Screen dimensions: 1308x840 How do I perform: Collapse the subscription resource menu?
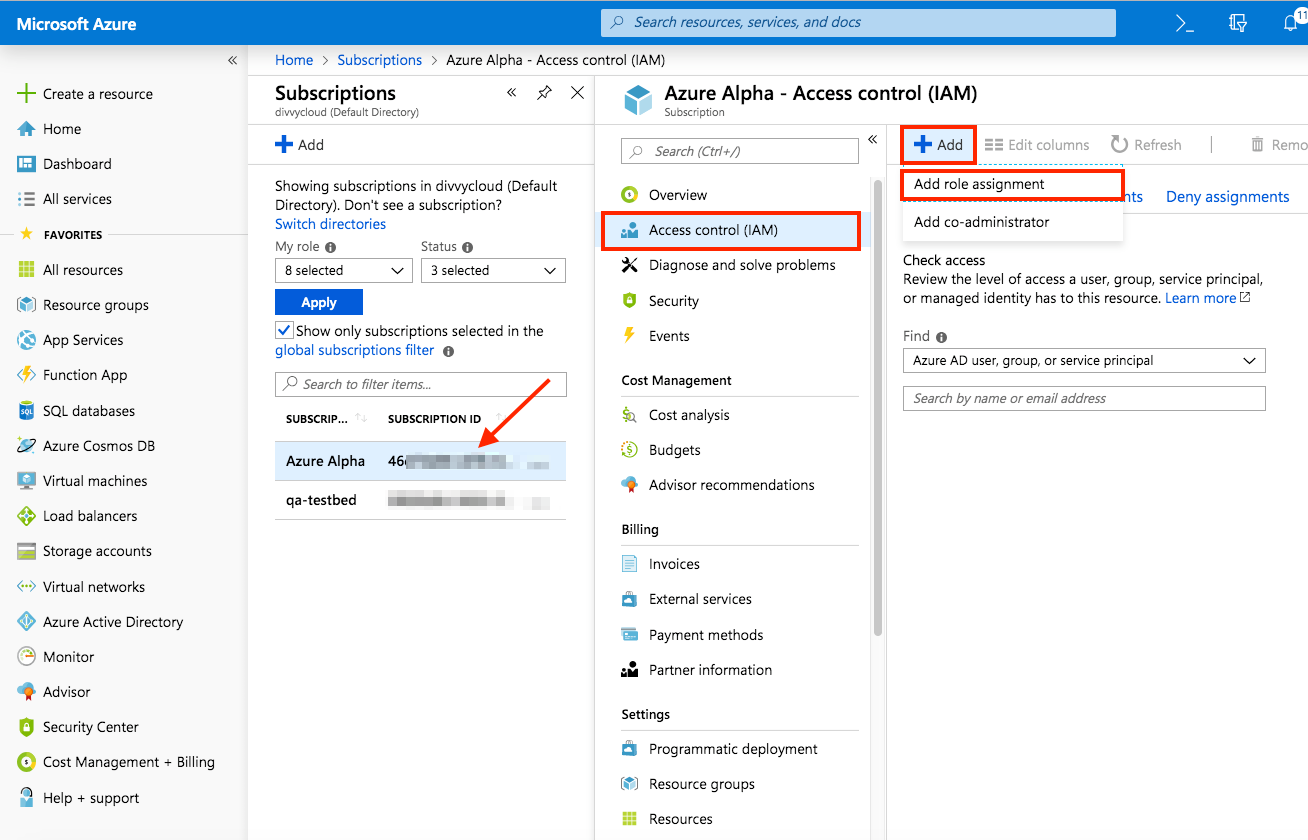[x=872, y=139]
